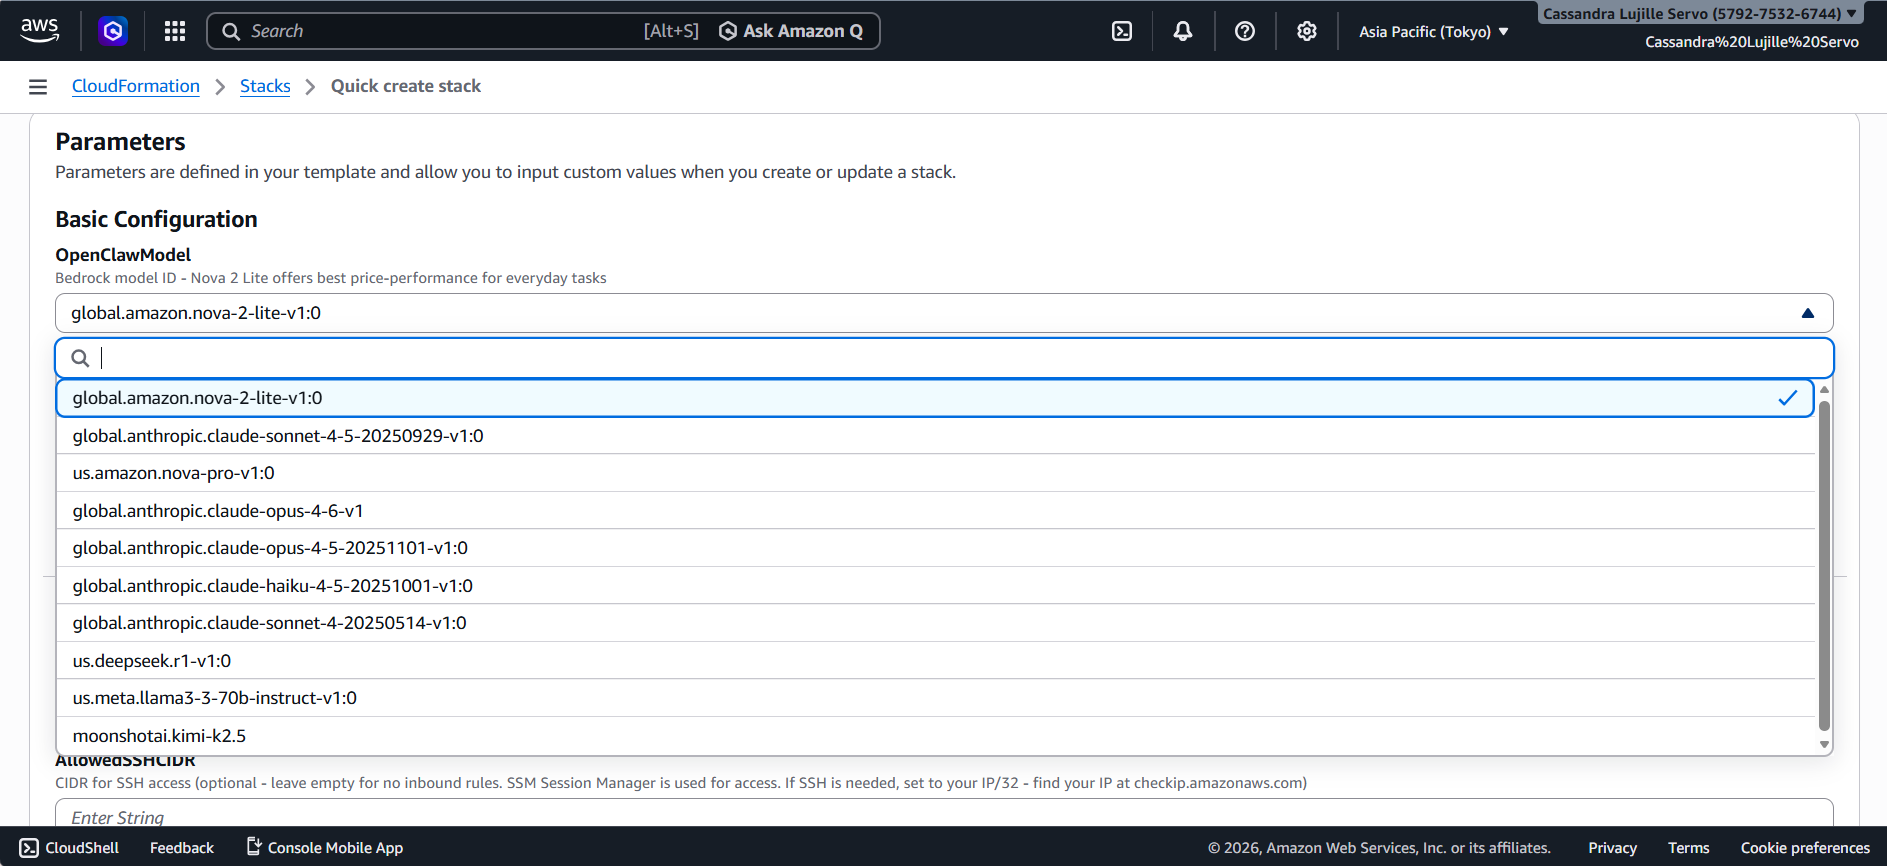This screenshot has width=1887, height=866.
Task: Toggle the side navigation hamburger menu
Action: (x=38, y=87)
